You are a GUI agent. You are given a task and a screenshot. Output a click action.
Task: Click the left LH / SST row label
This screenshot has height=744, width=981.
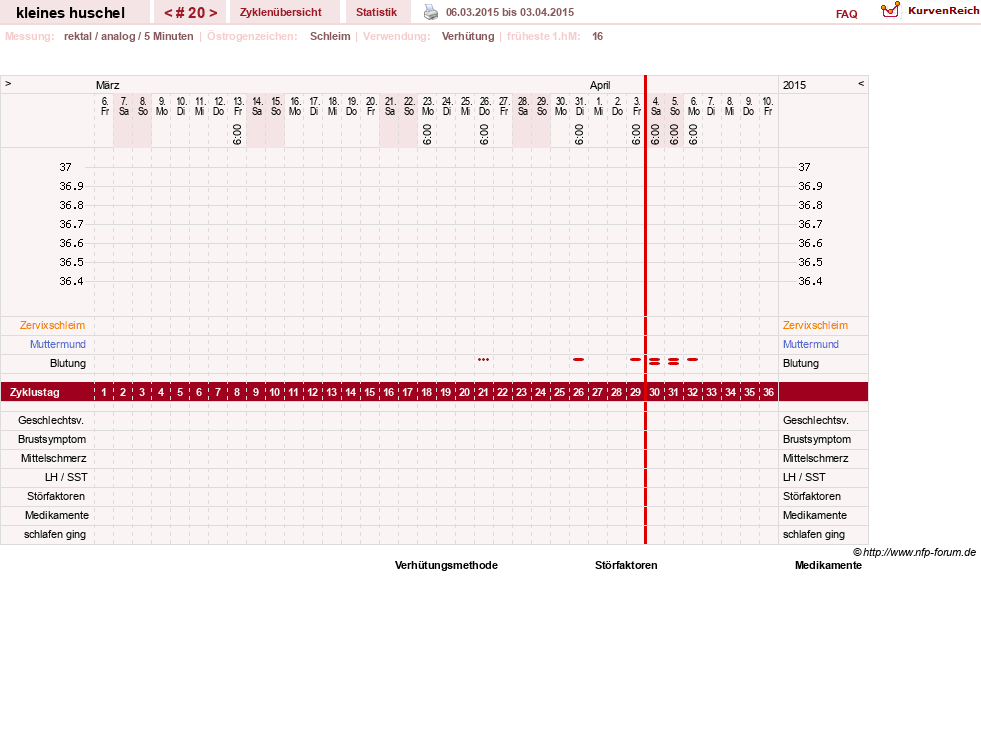(x=66, y=477)
